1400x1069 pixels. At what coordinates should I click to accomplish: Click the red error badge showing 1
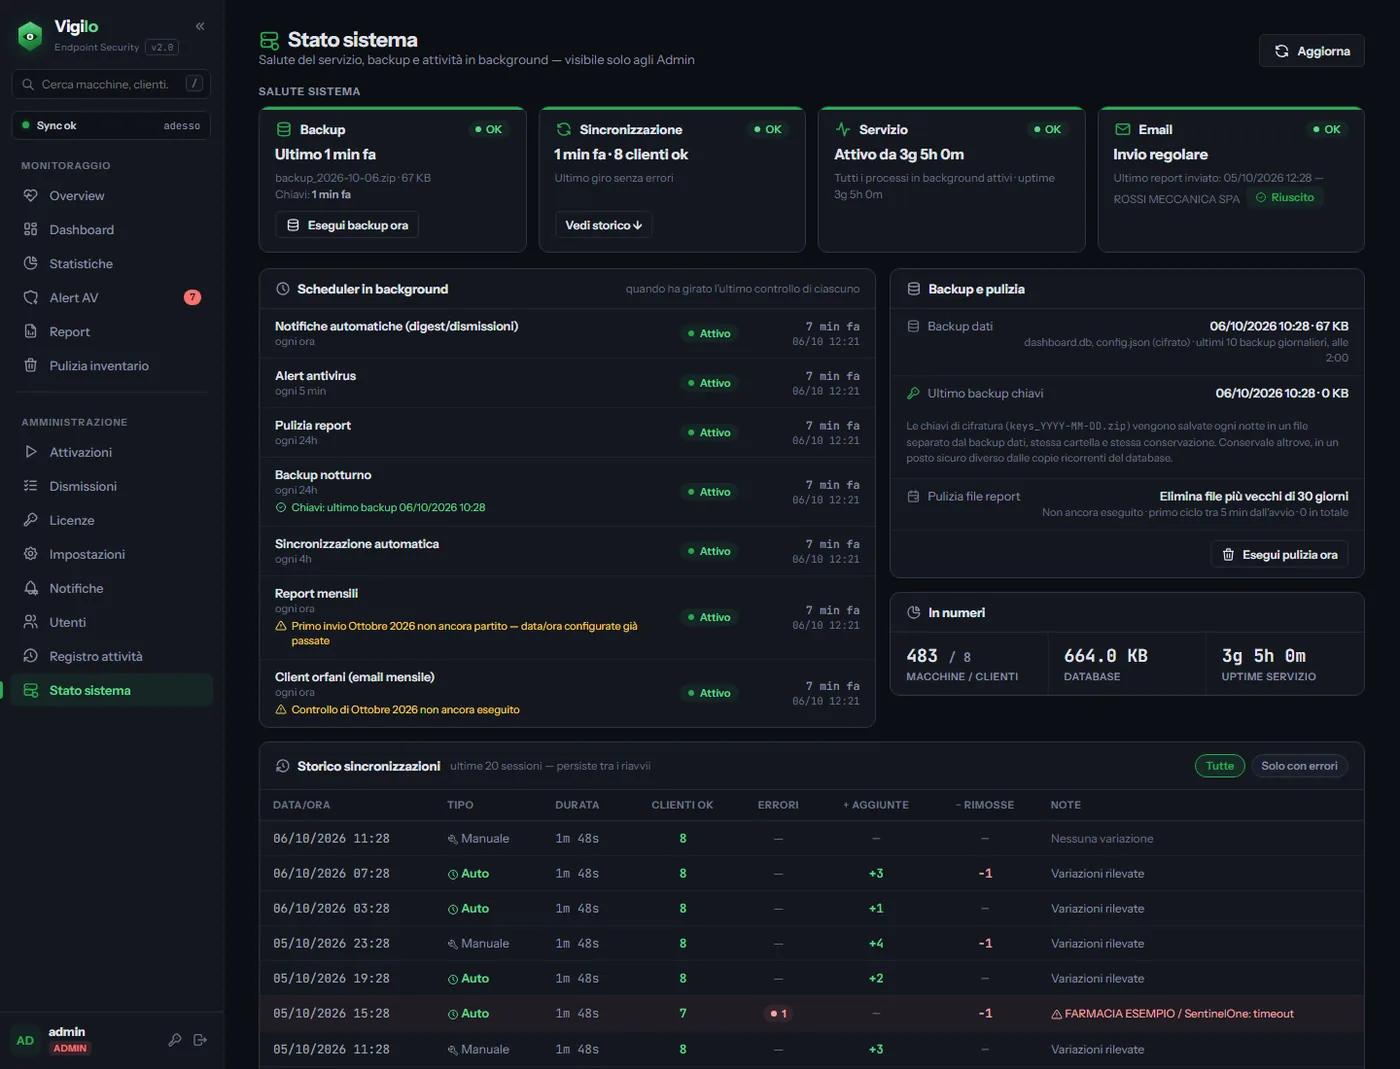coord(778,1014)
